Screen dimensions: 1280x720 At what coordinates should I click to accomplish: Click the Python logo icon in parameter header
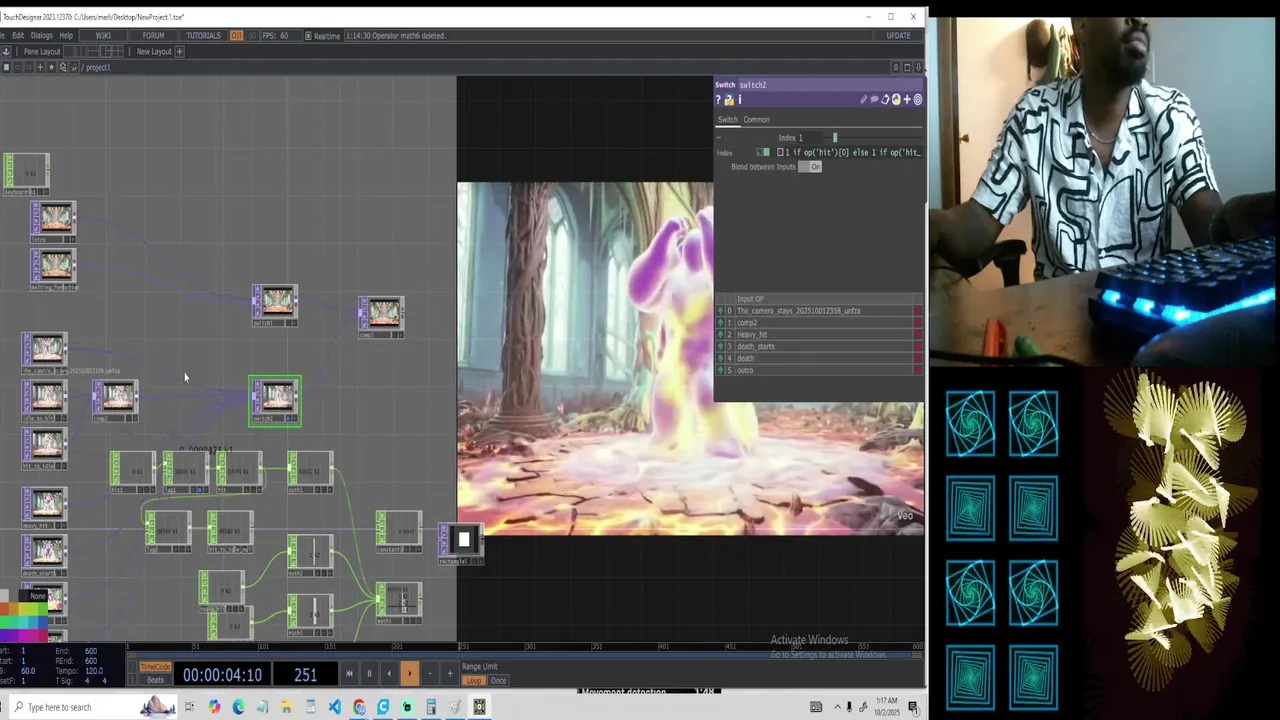click(x=896, y=100)
